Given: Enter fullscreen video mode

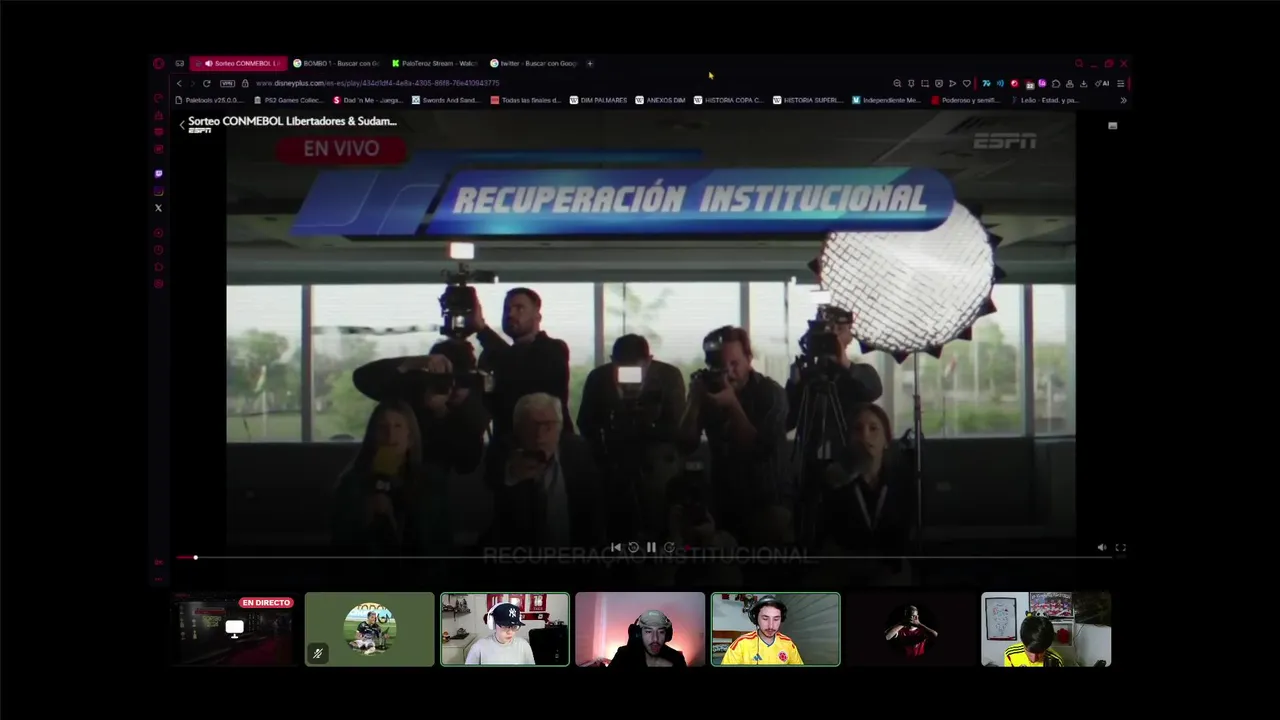Looking at the screenshot, I should [1121, 547].
